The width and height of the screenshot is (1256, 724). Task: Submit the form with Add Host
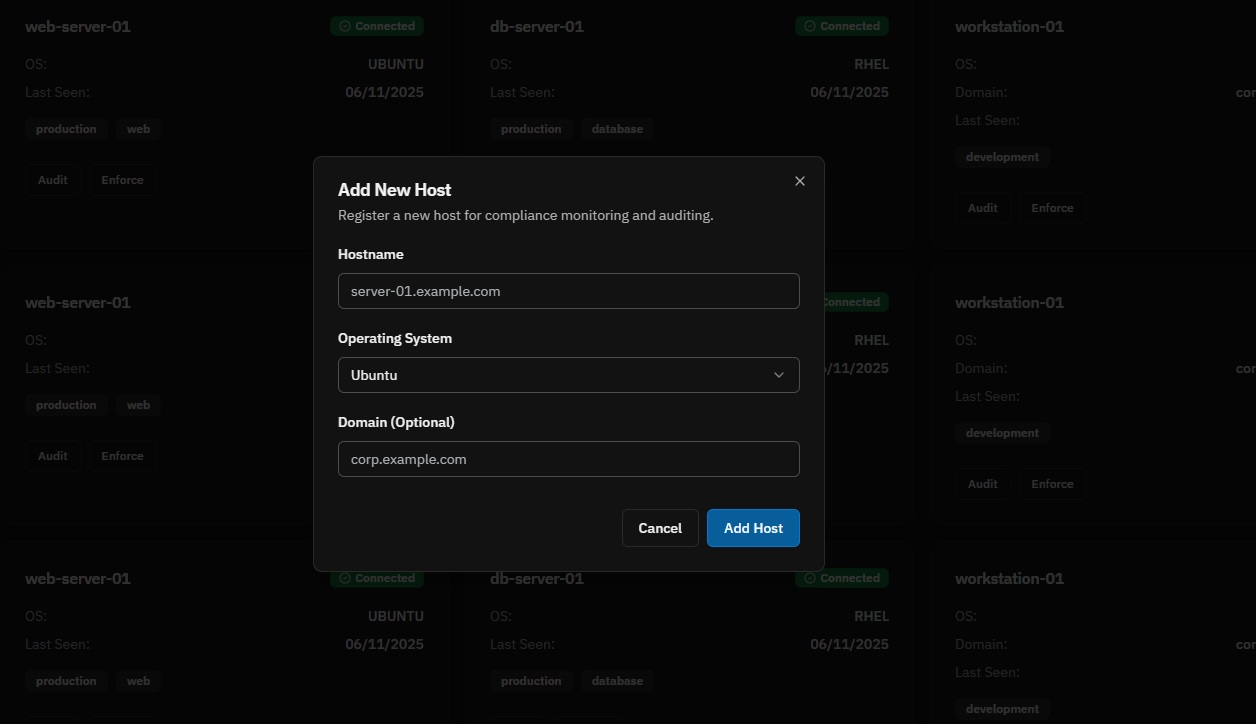pyautogui.click(x=753, y=527)
